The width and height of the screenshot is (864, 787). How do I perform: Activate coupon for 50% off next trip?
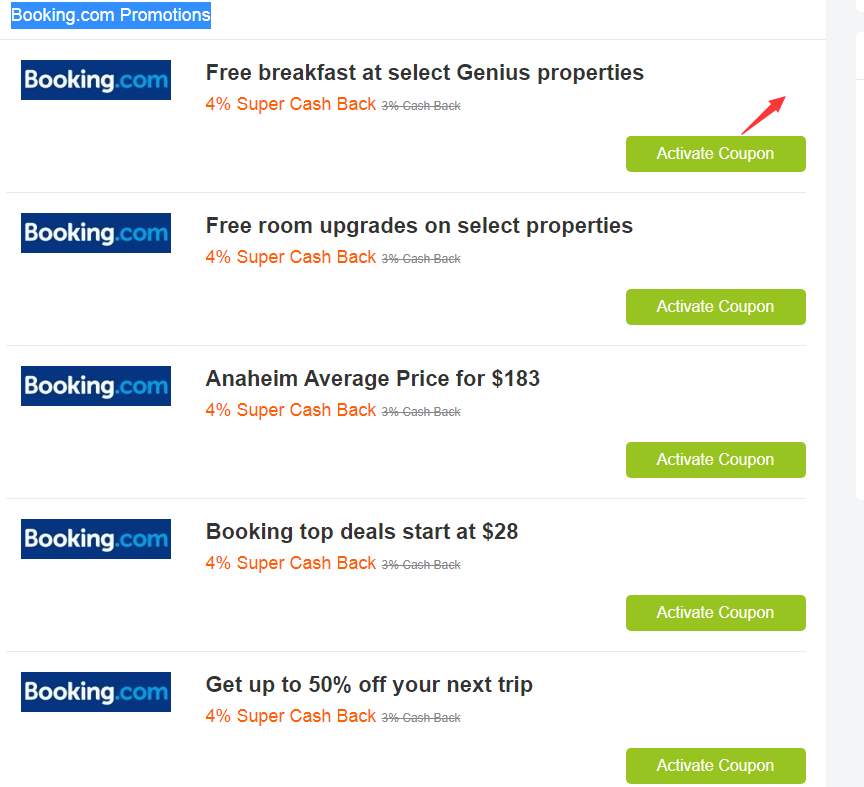click(x=715, y=765)
